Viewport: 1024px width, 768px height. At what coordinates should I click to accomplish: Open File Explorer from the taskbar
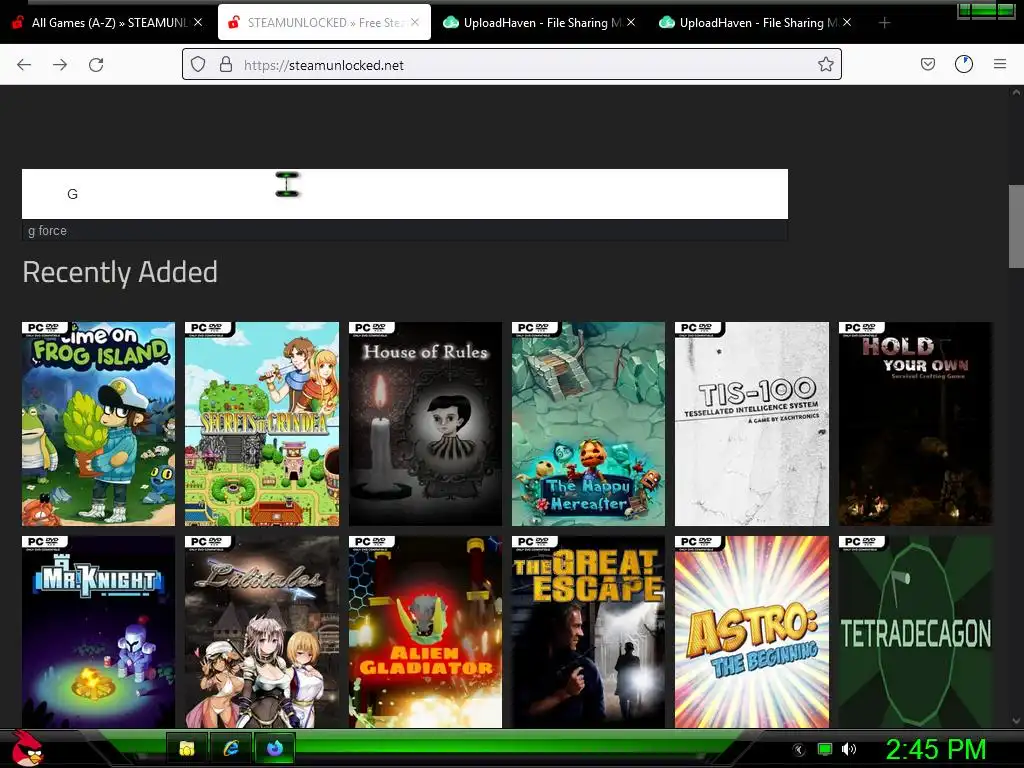tap(187, 748)
